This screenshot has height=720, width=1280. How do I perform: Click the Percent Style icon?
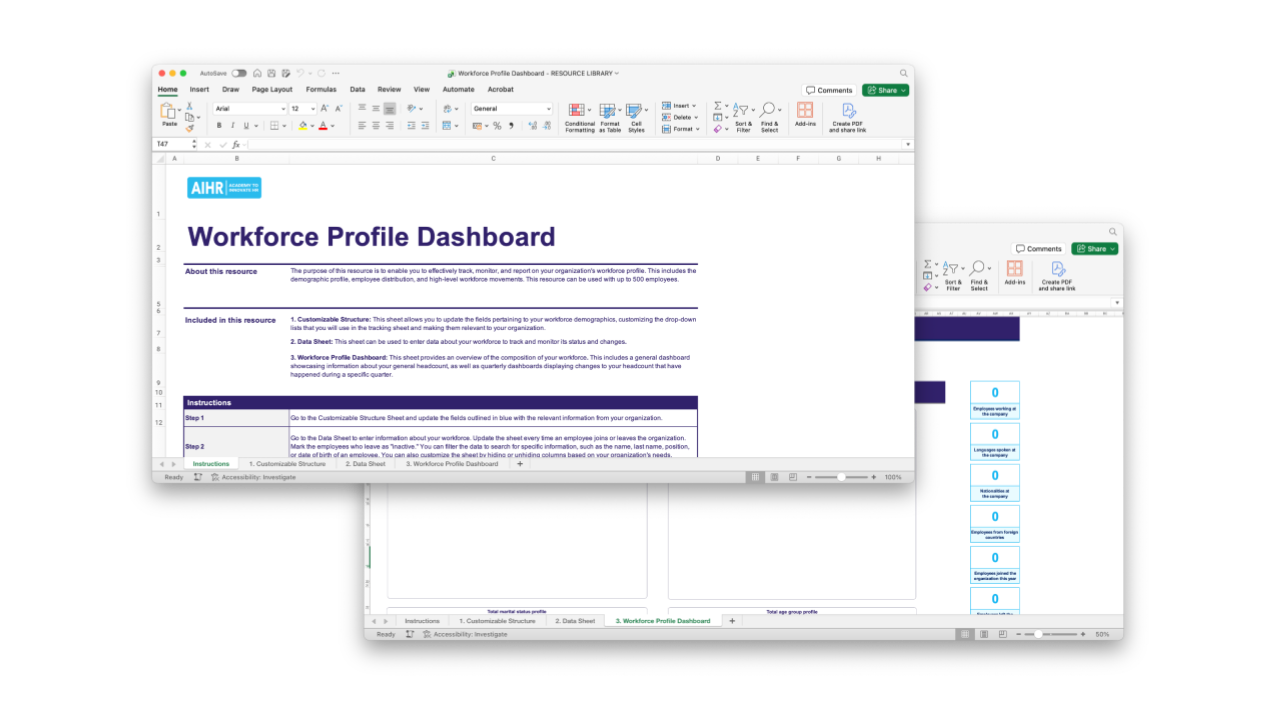497,126
